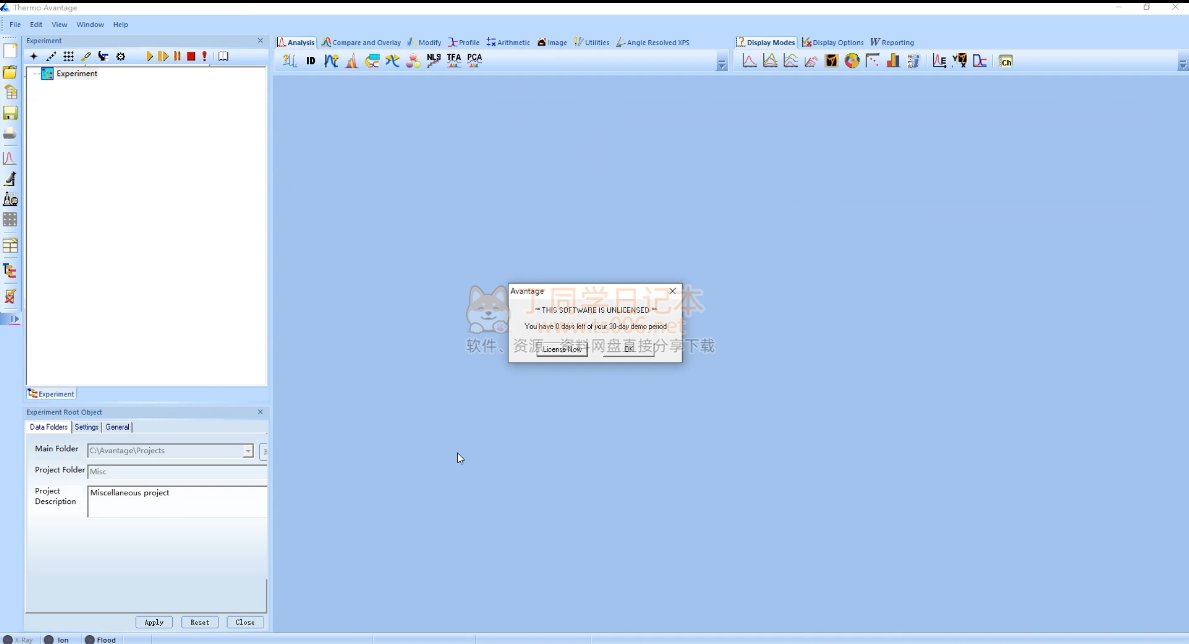Switch to the Angle Resolved XPS tab

pos(653,42)
